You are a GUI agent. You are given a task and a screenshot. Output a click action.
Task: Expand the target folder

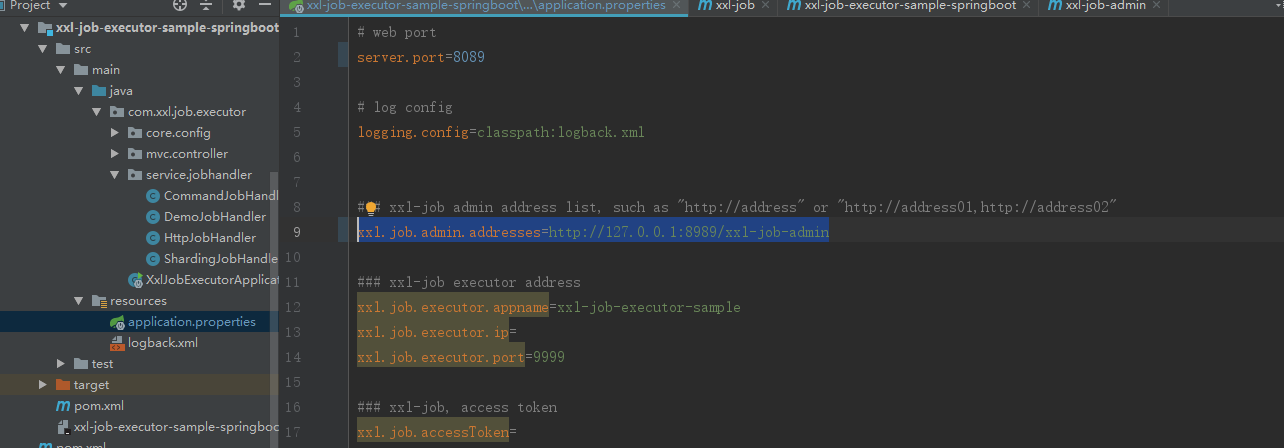coord(43,385)
